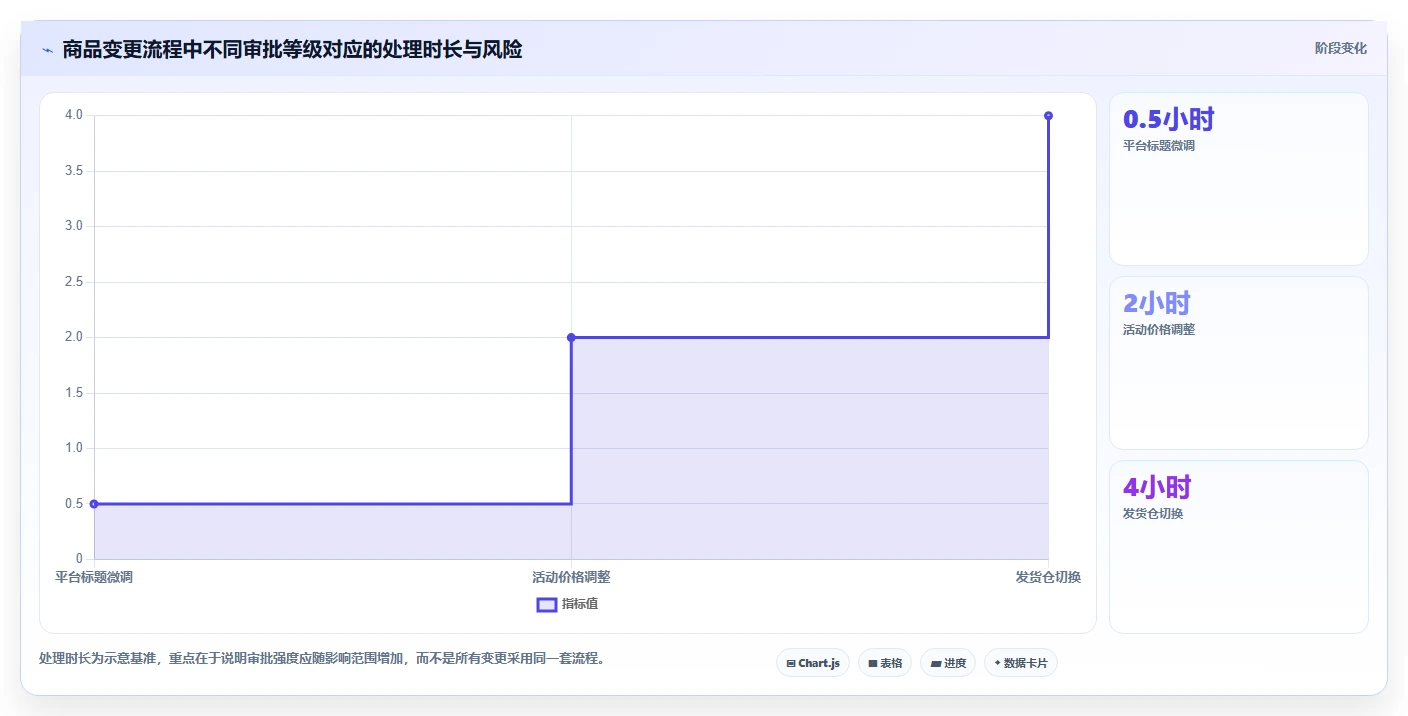
Task: Click the 发货仓切换 card caption
Action: click(x=1153, y=513)
